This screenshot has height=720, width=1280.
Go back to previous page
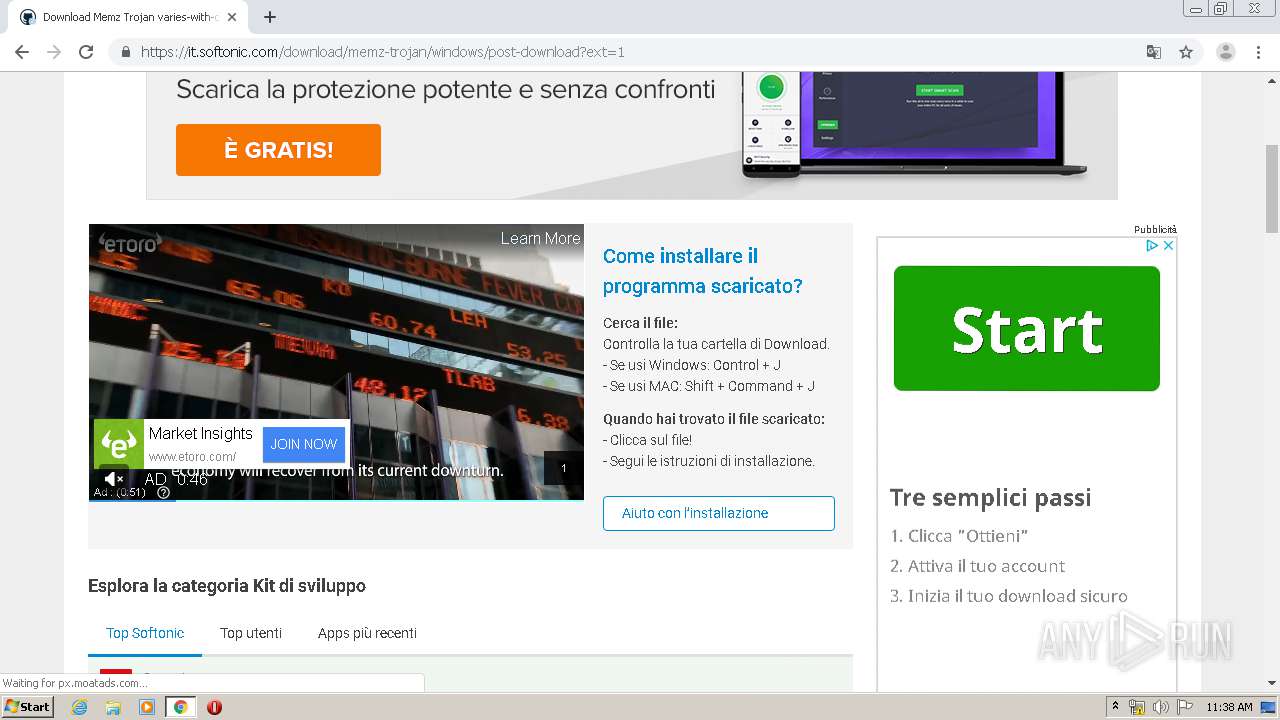[x=22, y=52]
